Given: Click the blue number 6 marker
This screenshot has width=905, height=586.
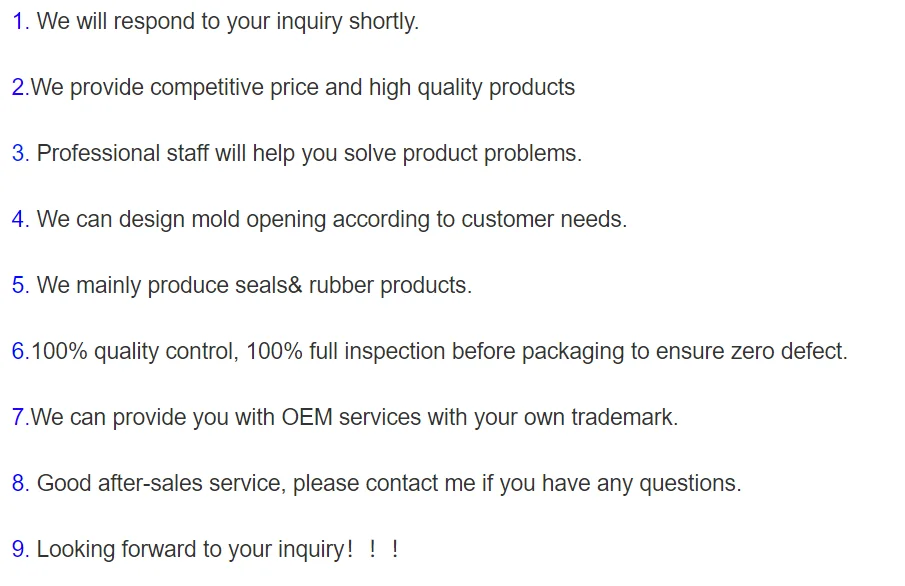Looking at the screenshot, I should 18,352.
